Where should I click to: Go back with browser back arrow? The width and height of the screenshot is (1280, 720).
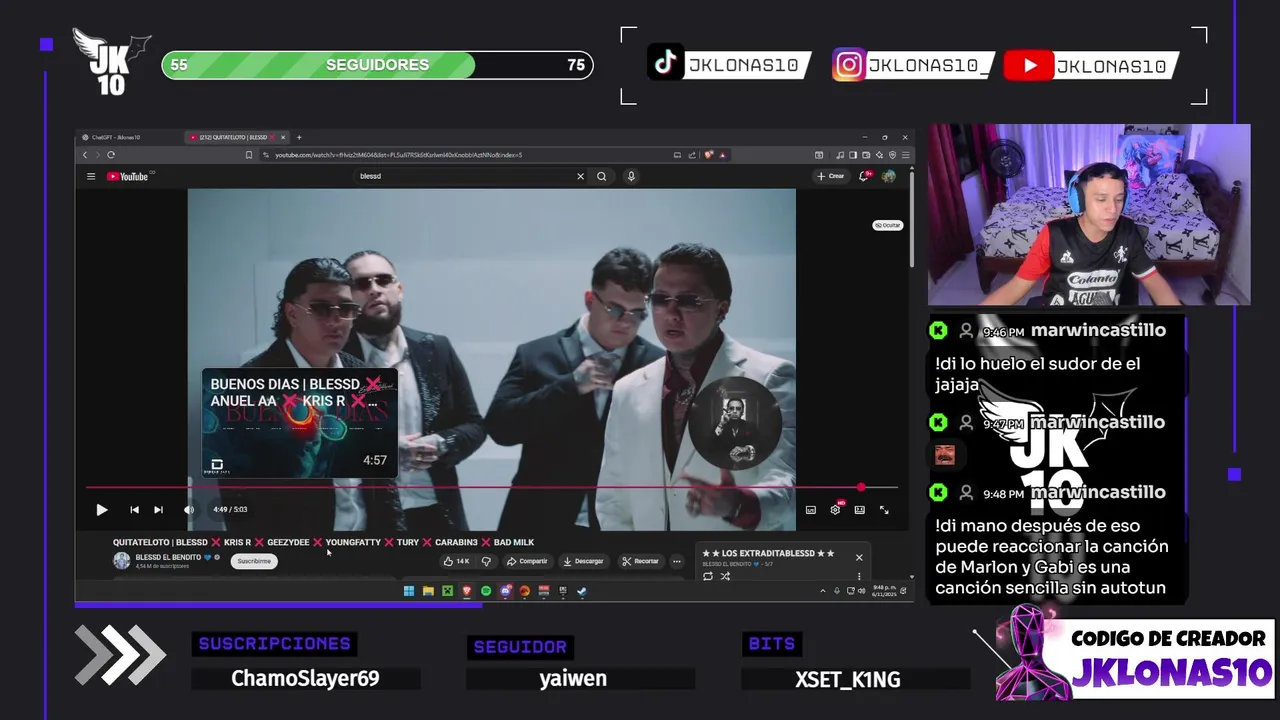85,155
